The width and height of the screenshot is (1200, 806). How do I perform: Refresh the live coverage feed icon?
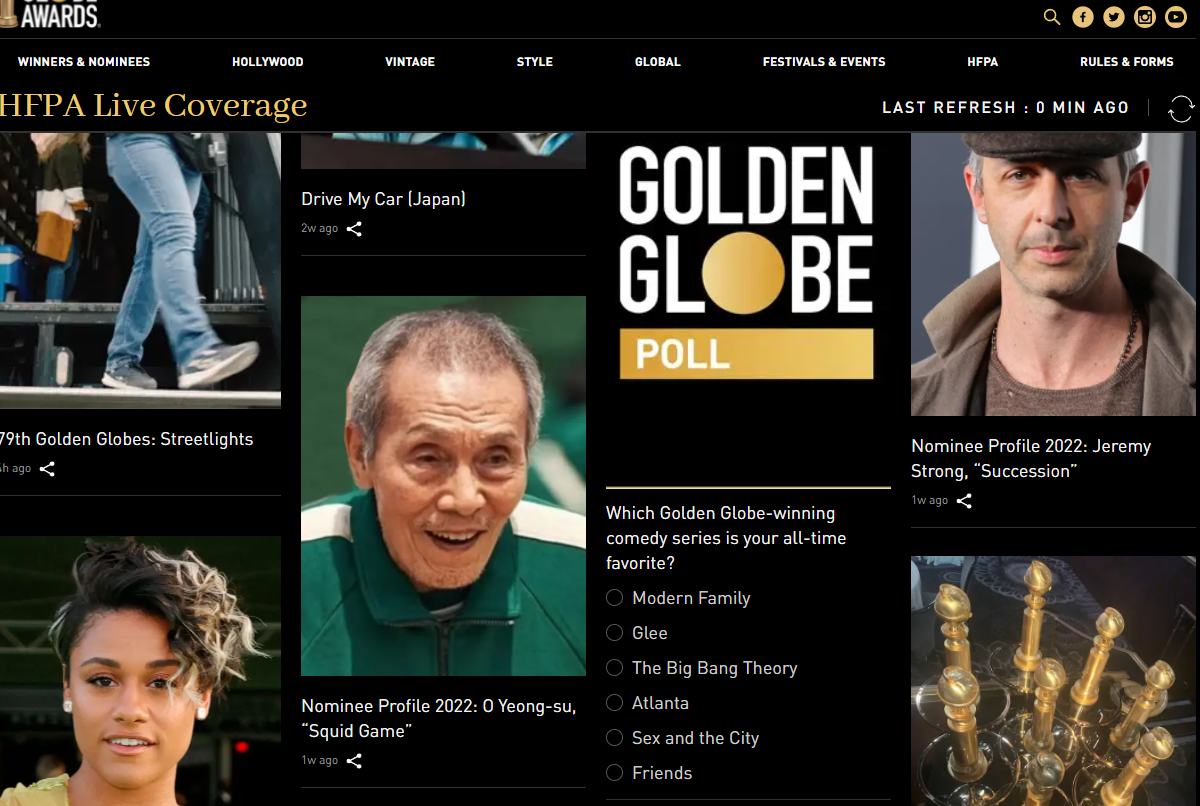pos(1181,108)
